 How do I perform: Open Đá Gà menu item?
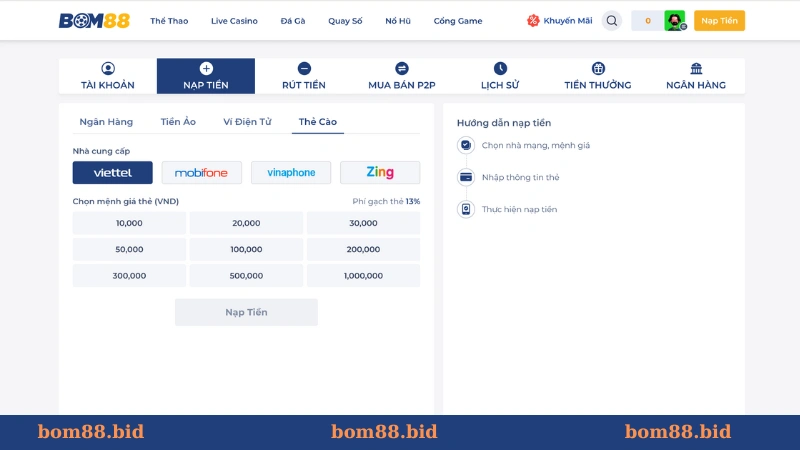[293, 21]
